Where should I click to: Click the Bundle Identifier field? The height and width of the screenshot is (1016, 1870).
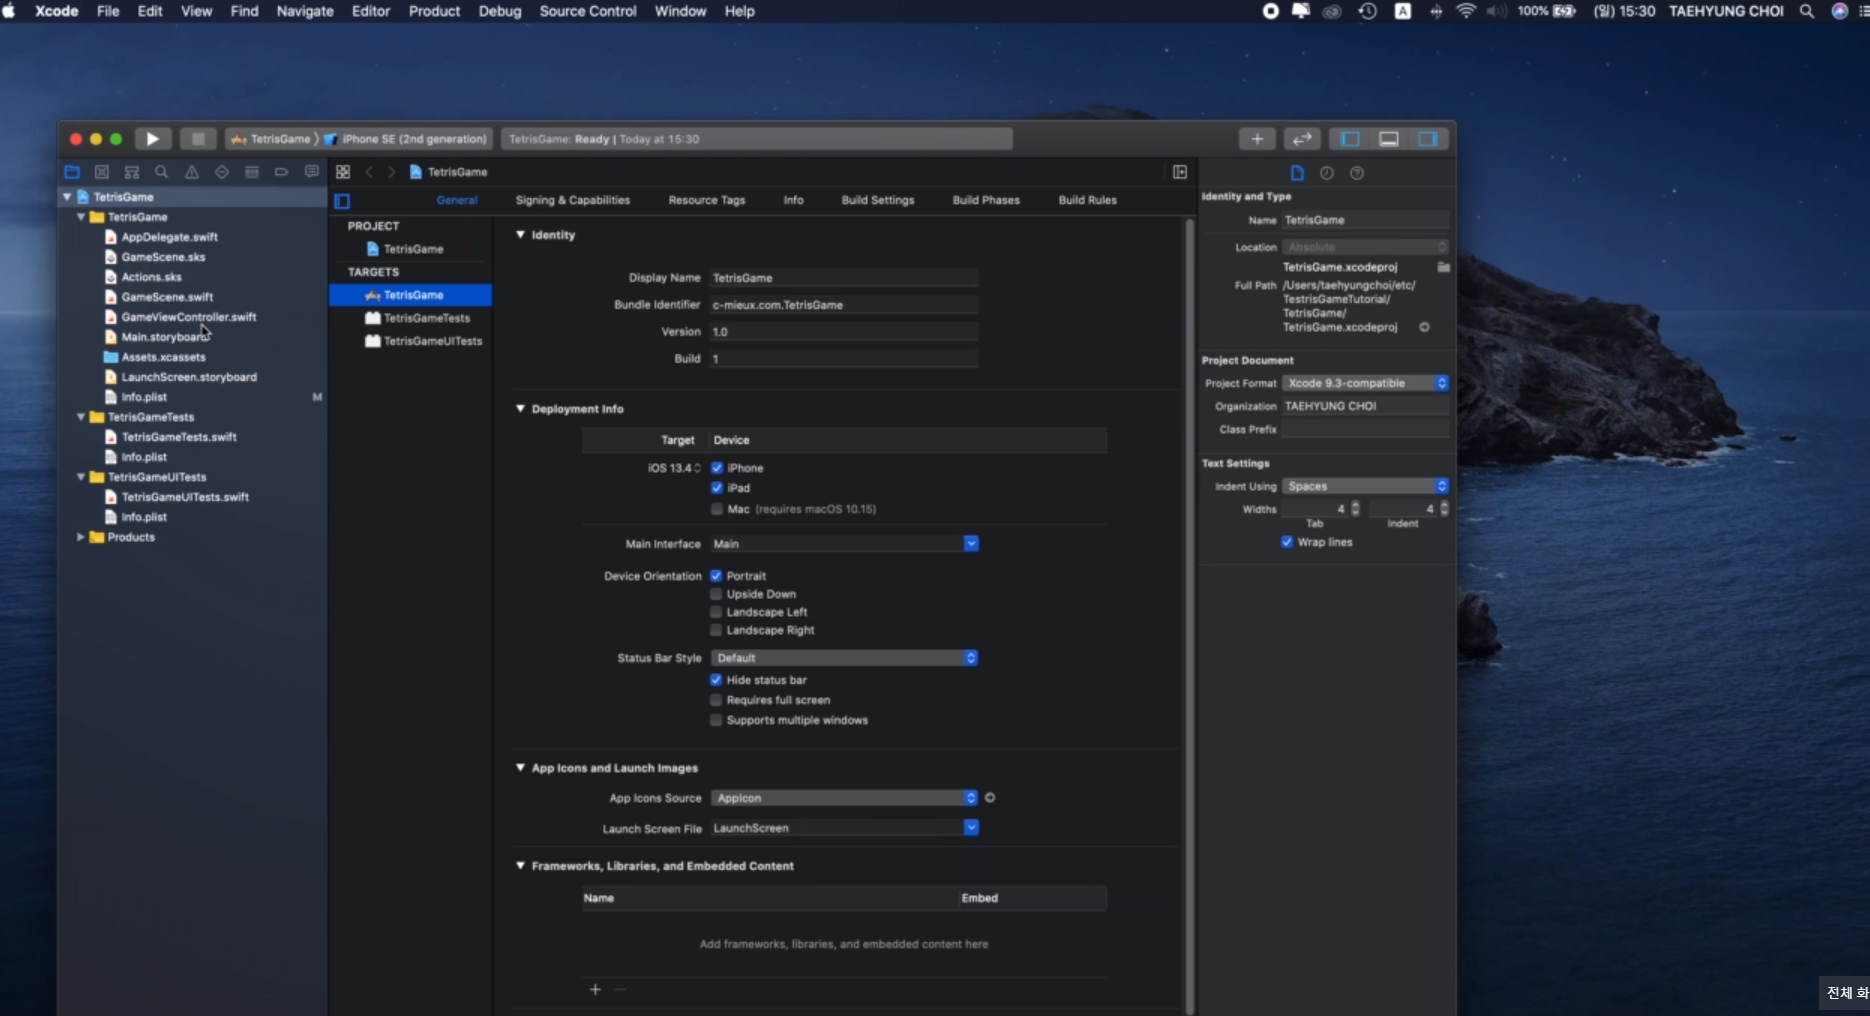[x=844, y=305]
